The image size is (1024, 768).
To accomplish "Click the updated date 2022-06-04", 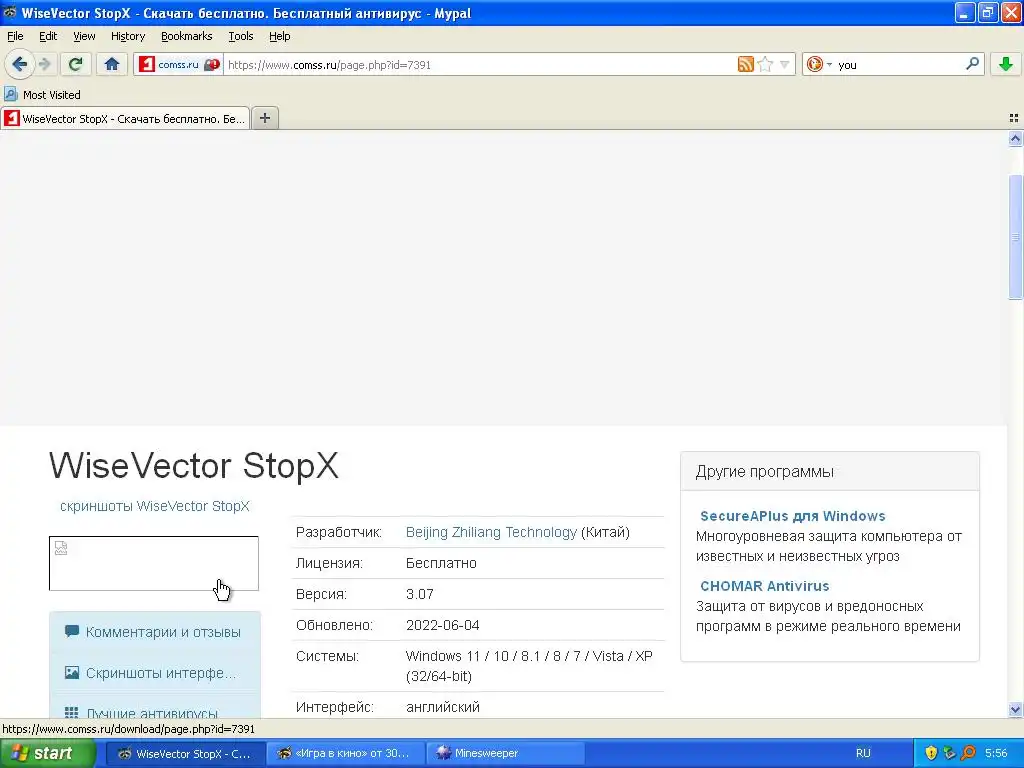I will [x=442, y=625].
